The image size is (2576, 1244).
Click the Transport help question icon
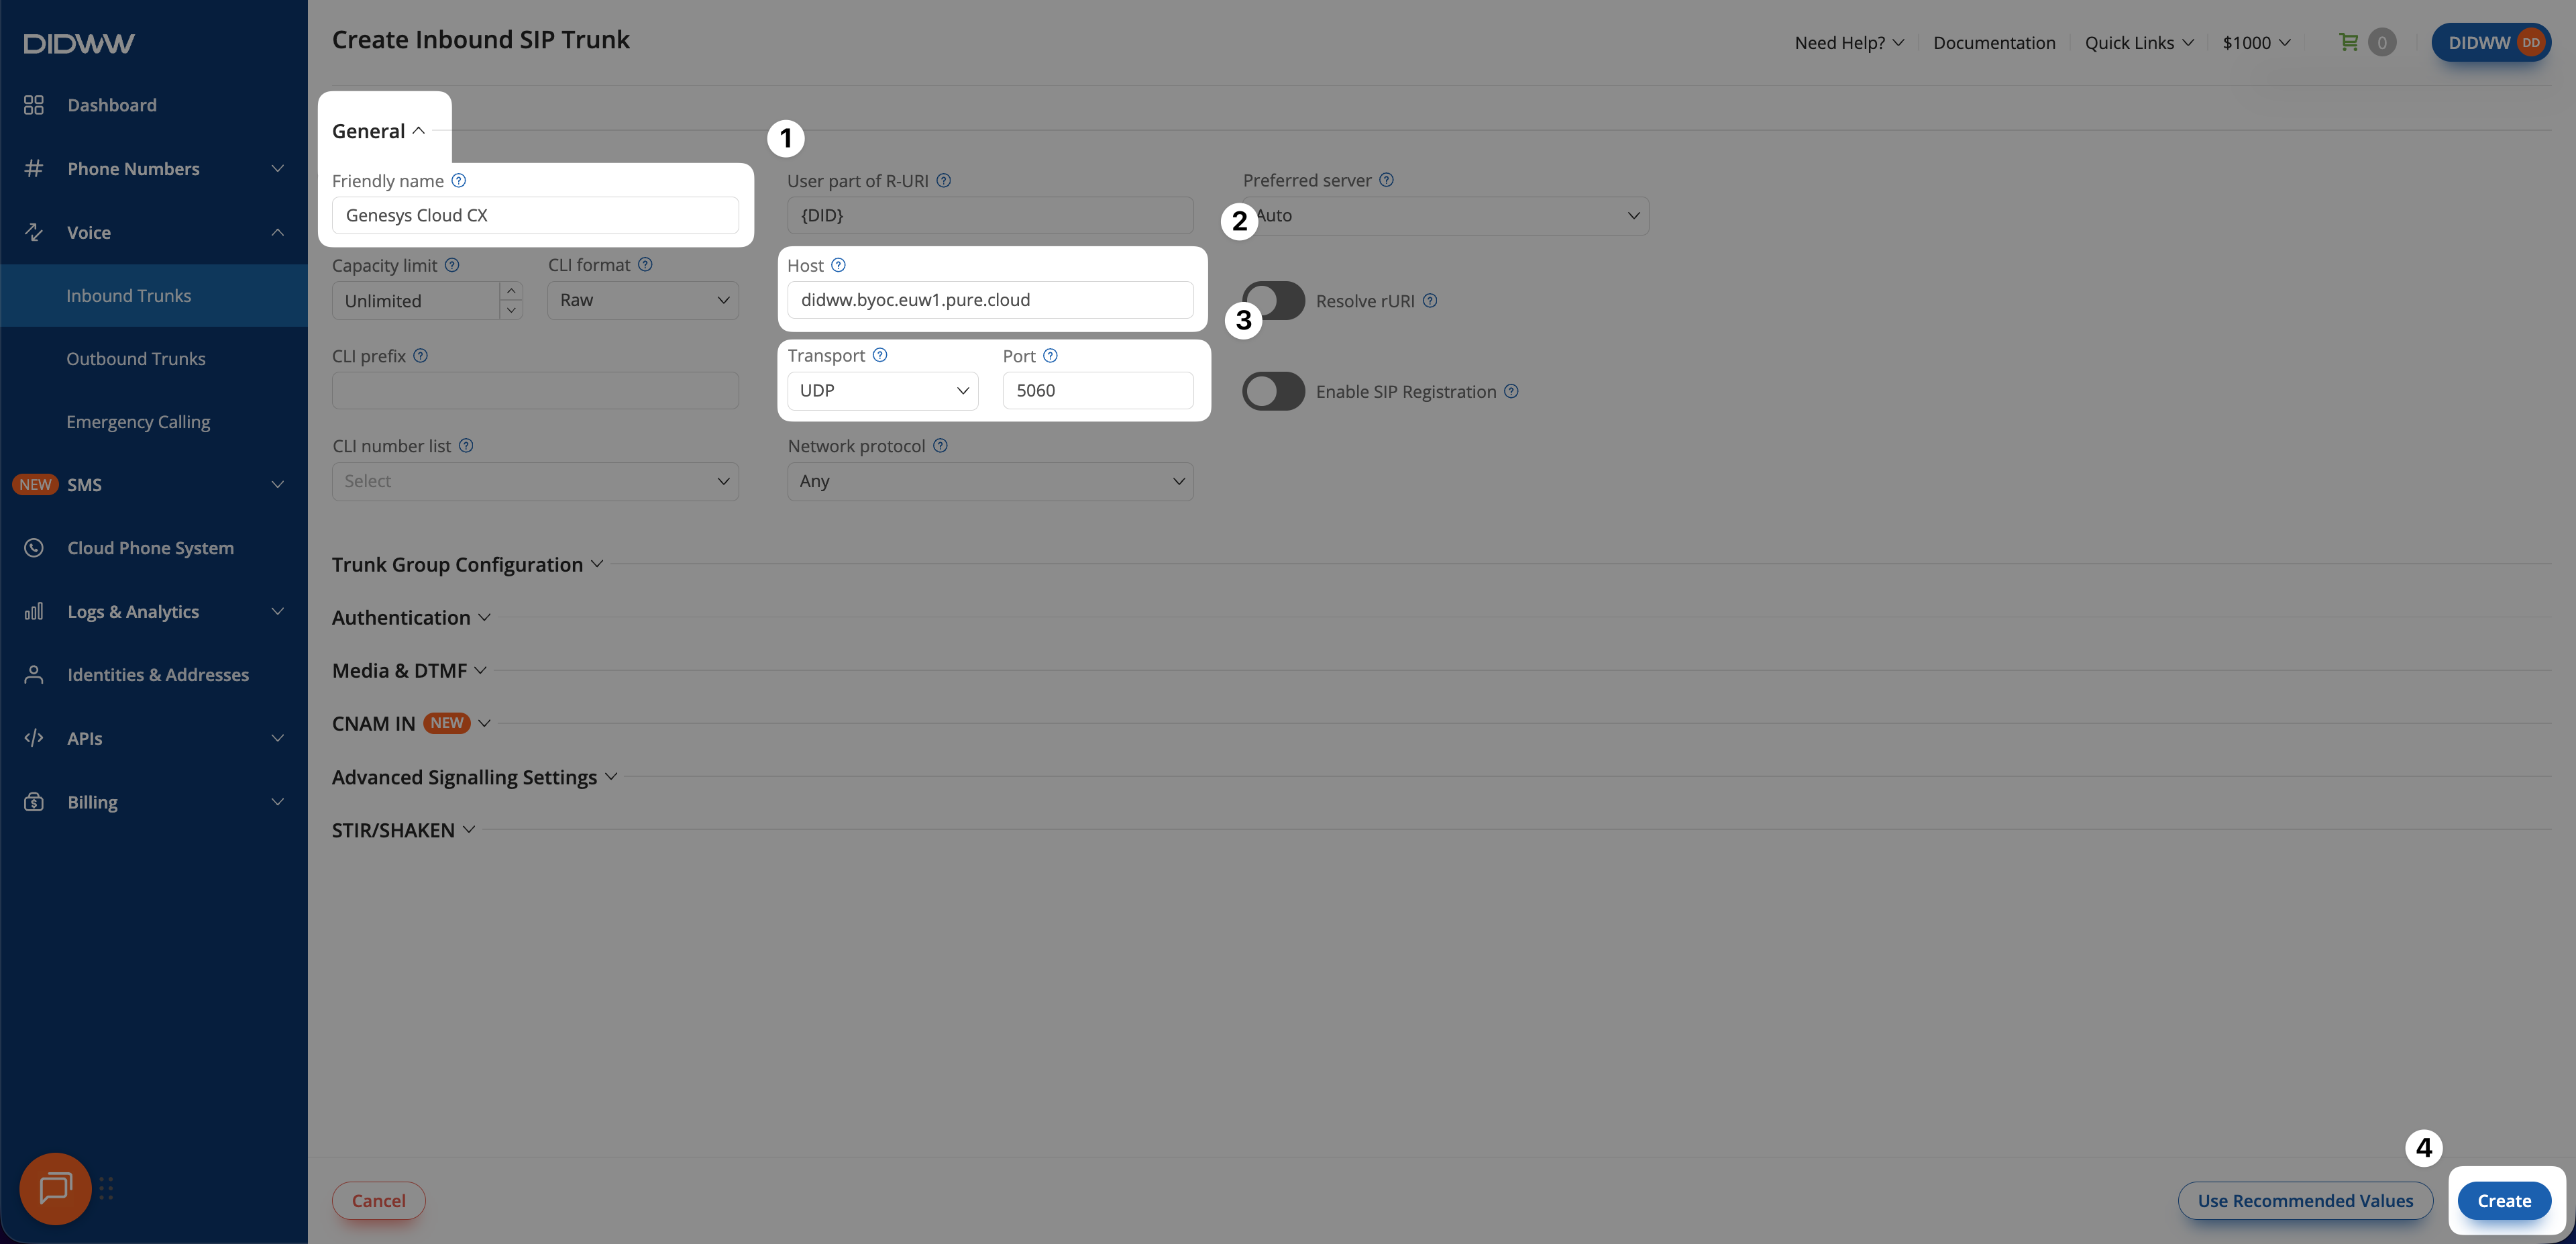(880, 355)
